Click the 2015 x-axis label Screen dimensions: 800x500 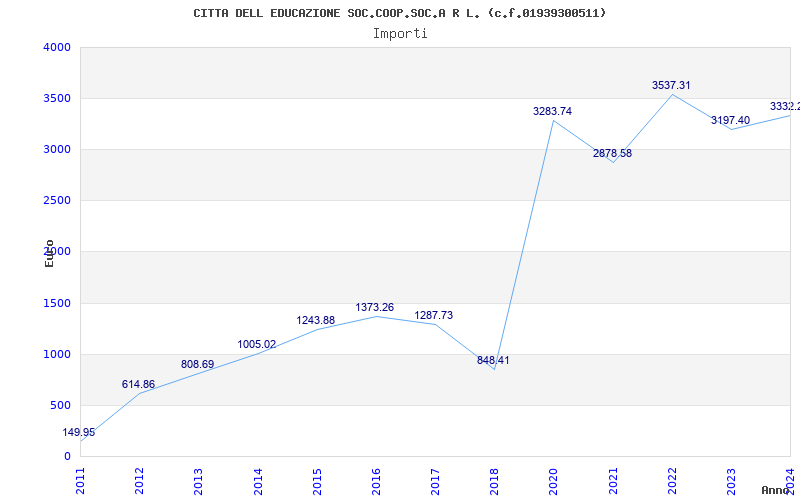[x=317, y=481]
